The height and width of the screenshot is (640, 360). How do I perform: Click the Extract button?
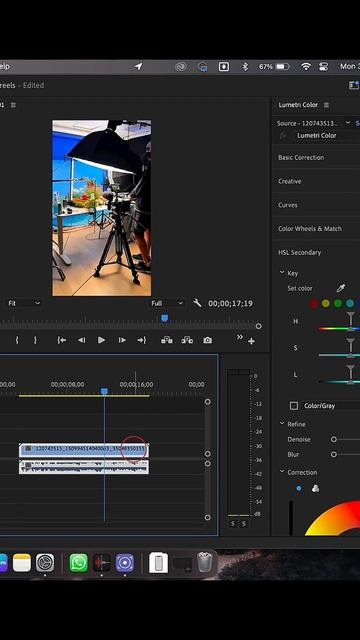pyautogui.click(x=187, y=340)
